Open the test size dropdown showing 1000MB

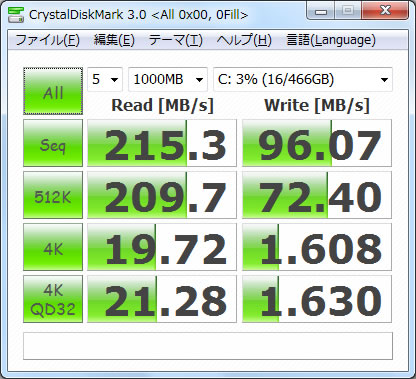coord(168,79)
